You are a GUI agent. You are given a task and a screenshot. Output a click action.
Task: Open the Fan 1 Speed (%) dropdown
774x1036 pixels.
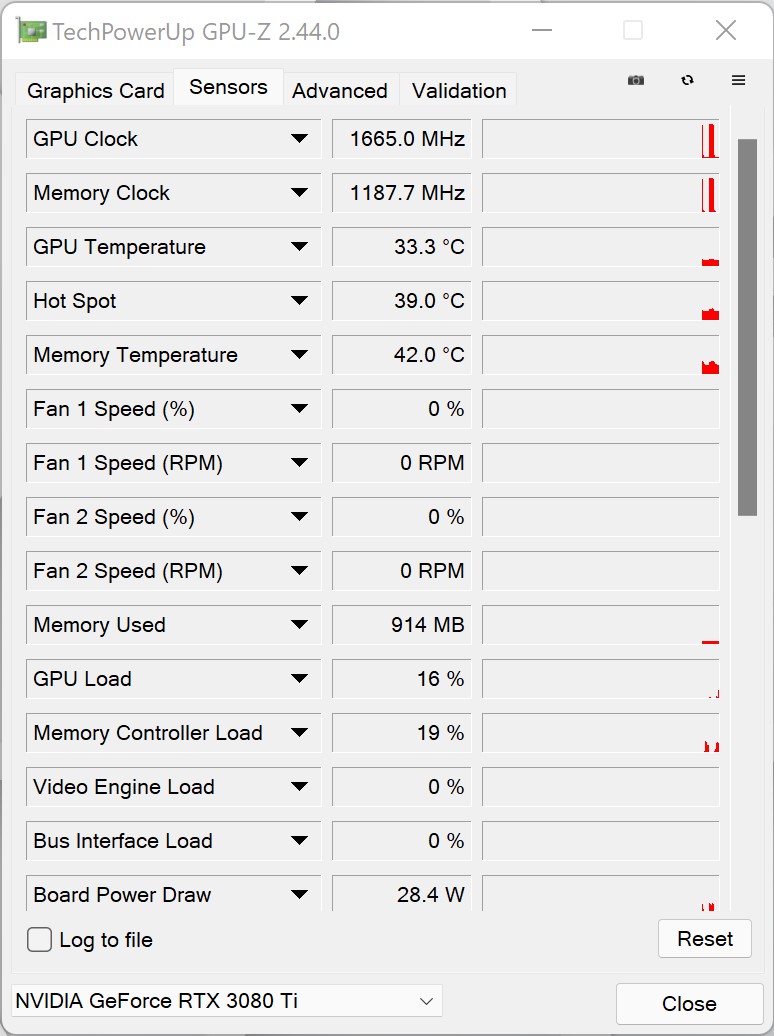pyautogui.click(x=299, y=409)
